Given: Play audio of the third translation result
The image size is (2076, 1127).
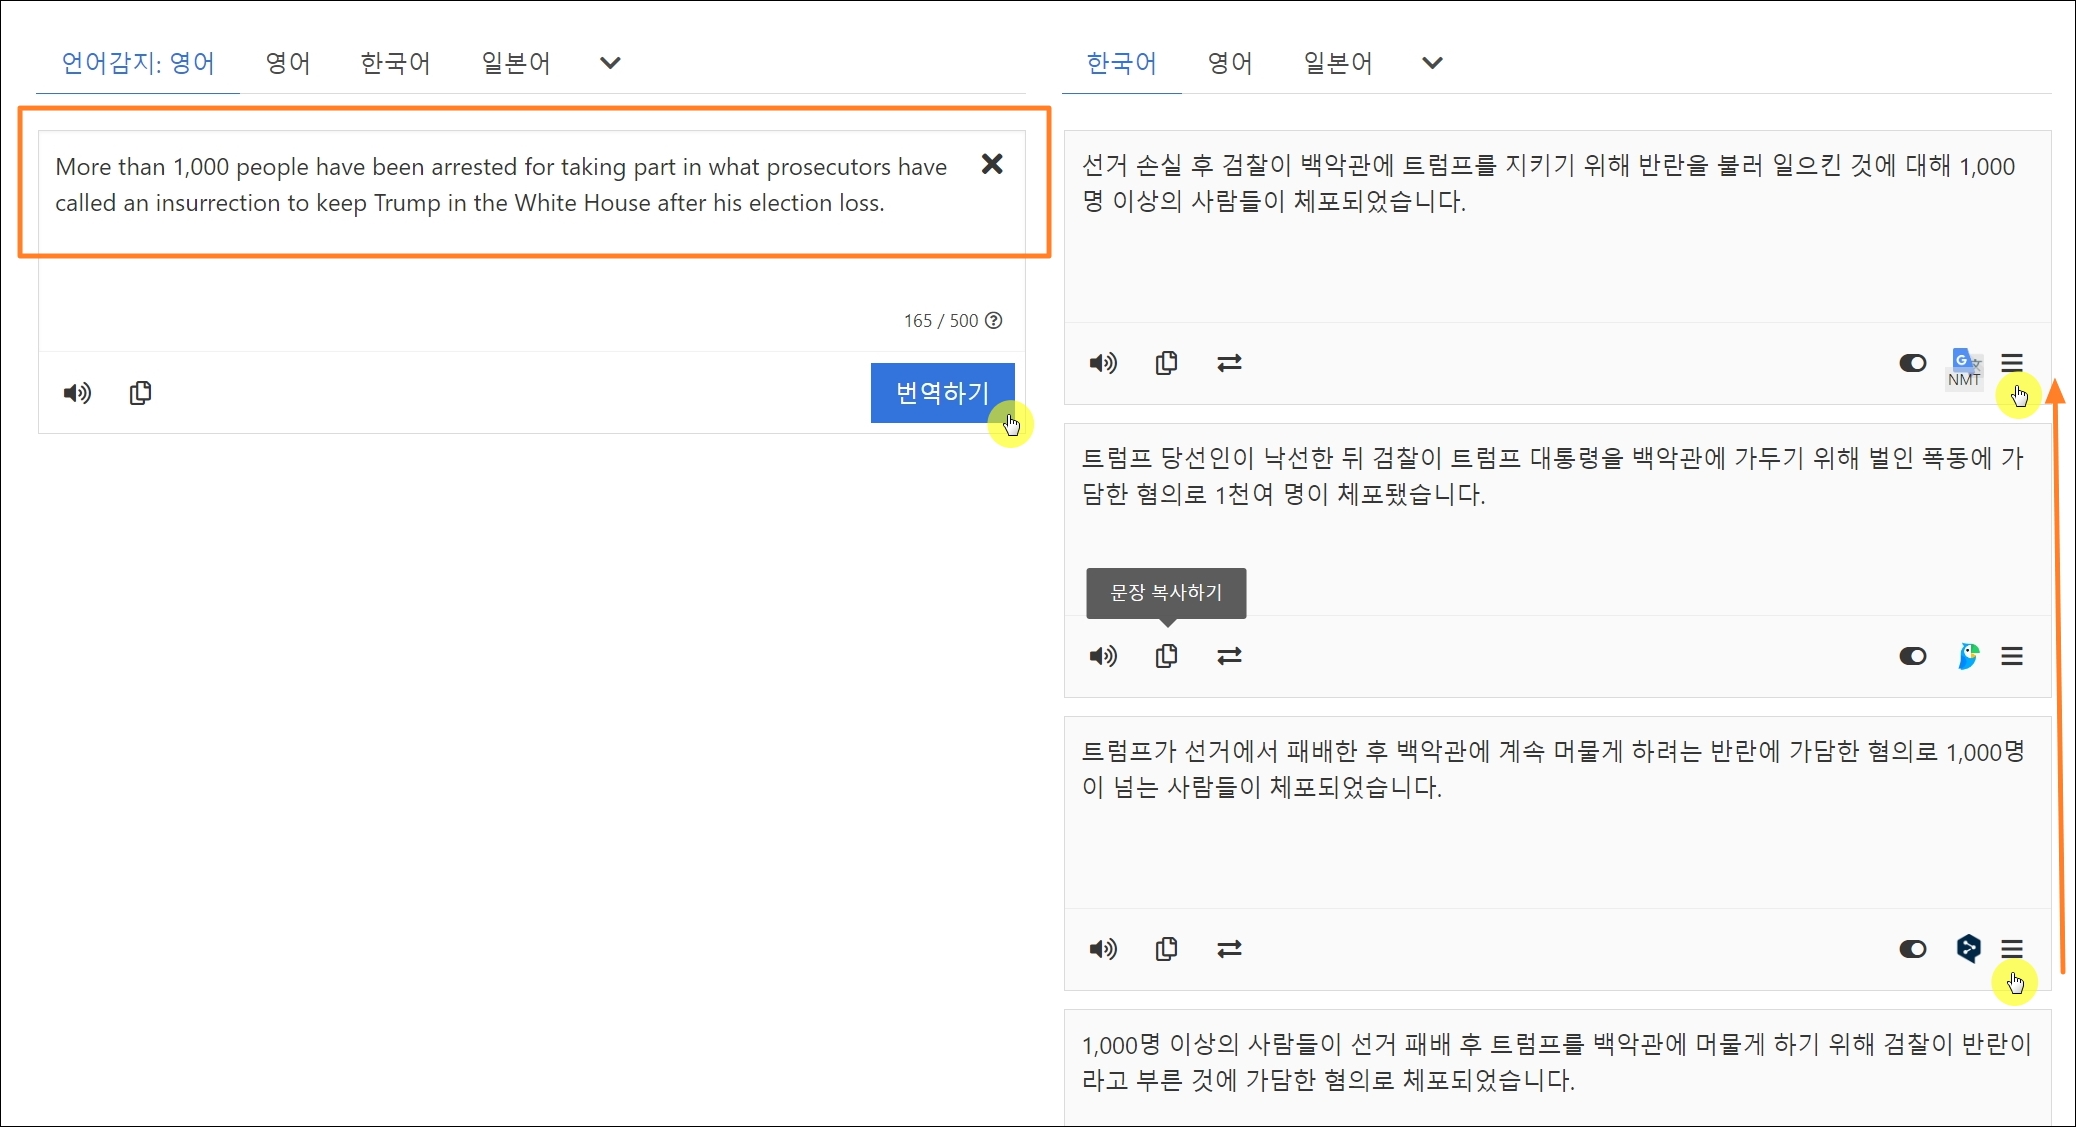Looking at the screenshot, I should [1103, 949].
